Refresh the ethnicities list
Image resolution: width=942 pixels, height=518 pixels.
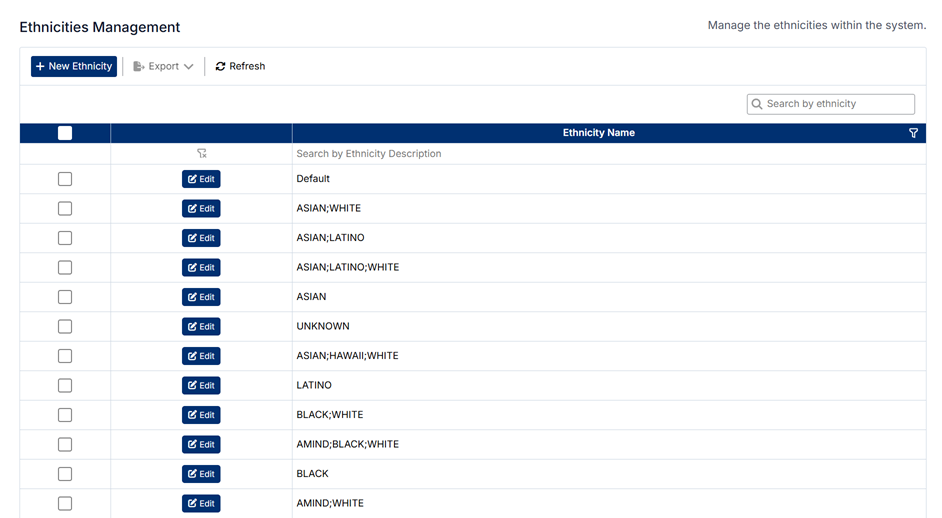(240, 67)
